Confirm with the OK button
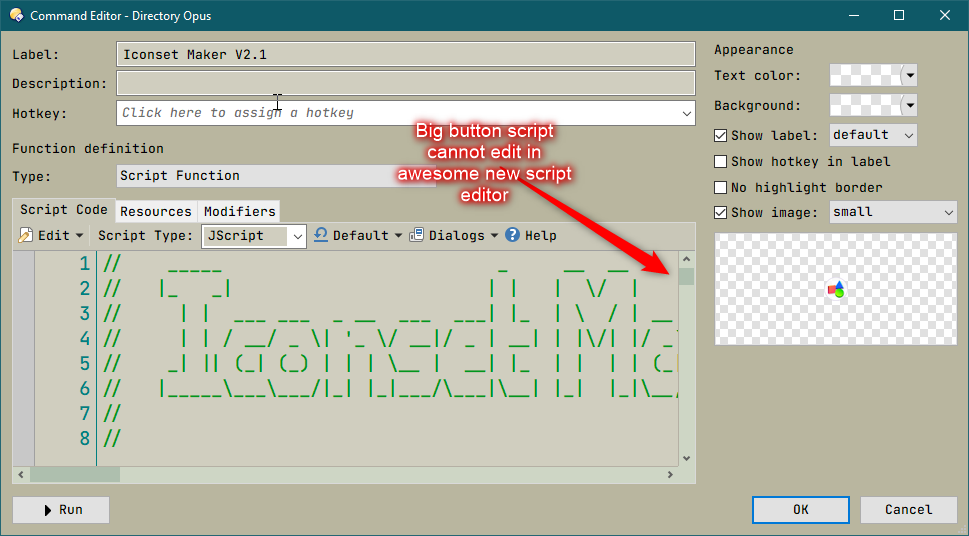The width and height of the screenshot is (969, 536). pyautogui.click(x=800, y=509)
